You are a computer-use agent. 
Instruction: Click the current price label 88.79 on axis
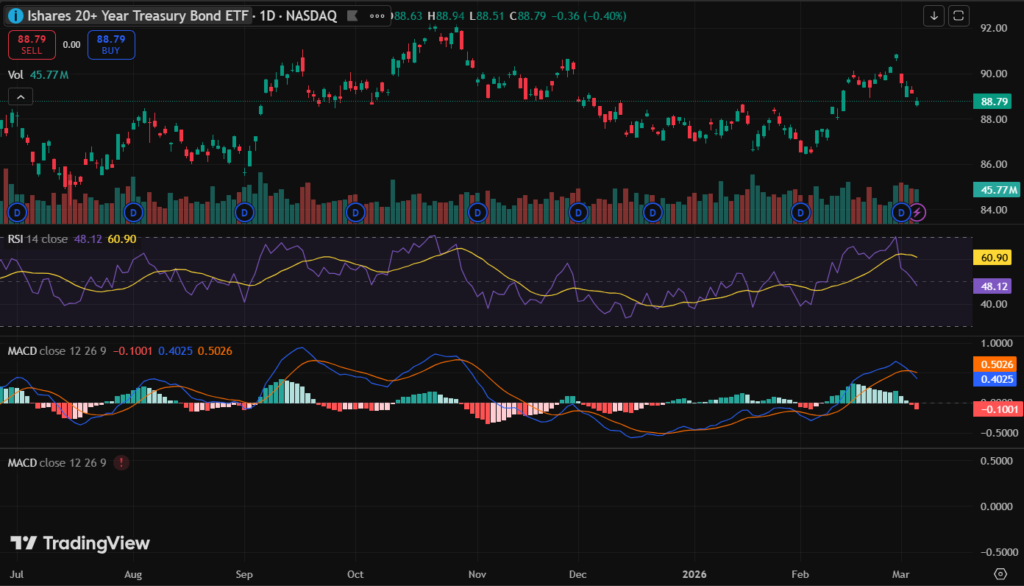coord(993,101)
